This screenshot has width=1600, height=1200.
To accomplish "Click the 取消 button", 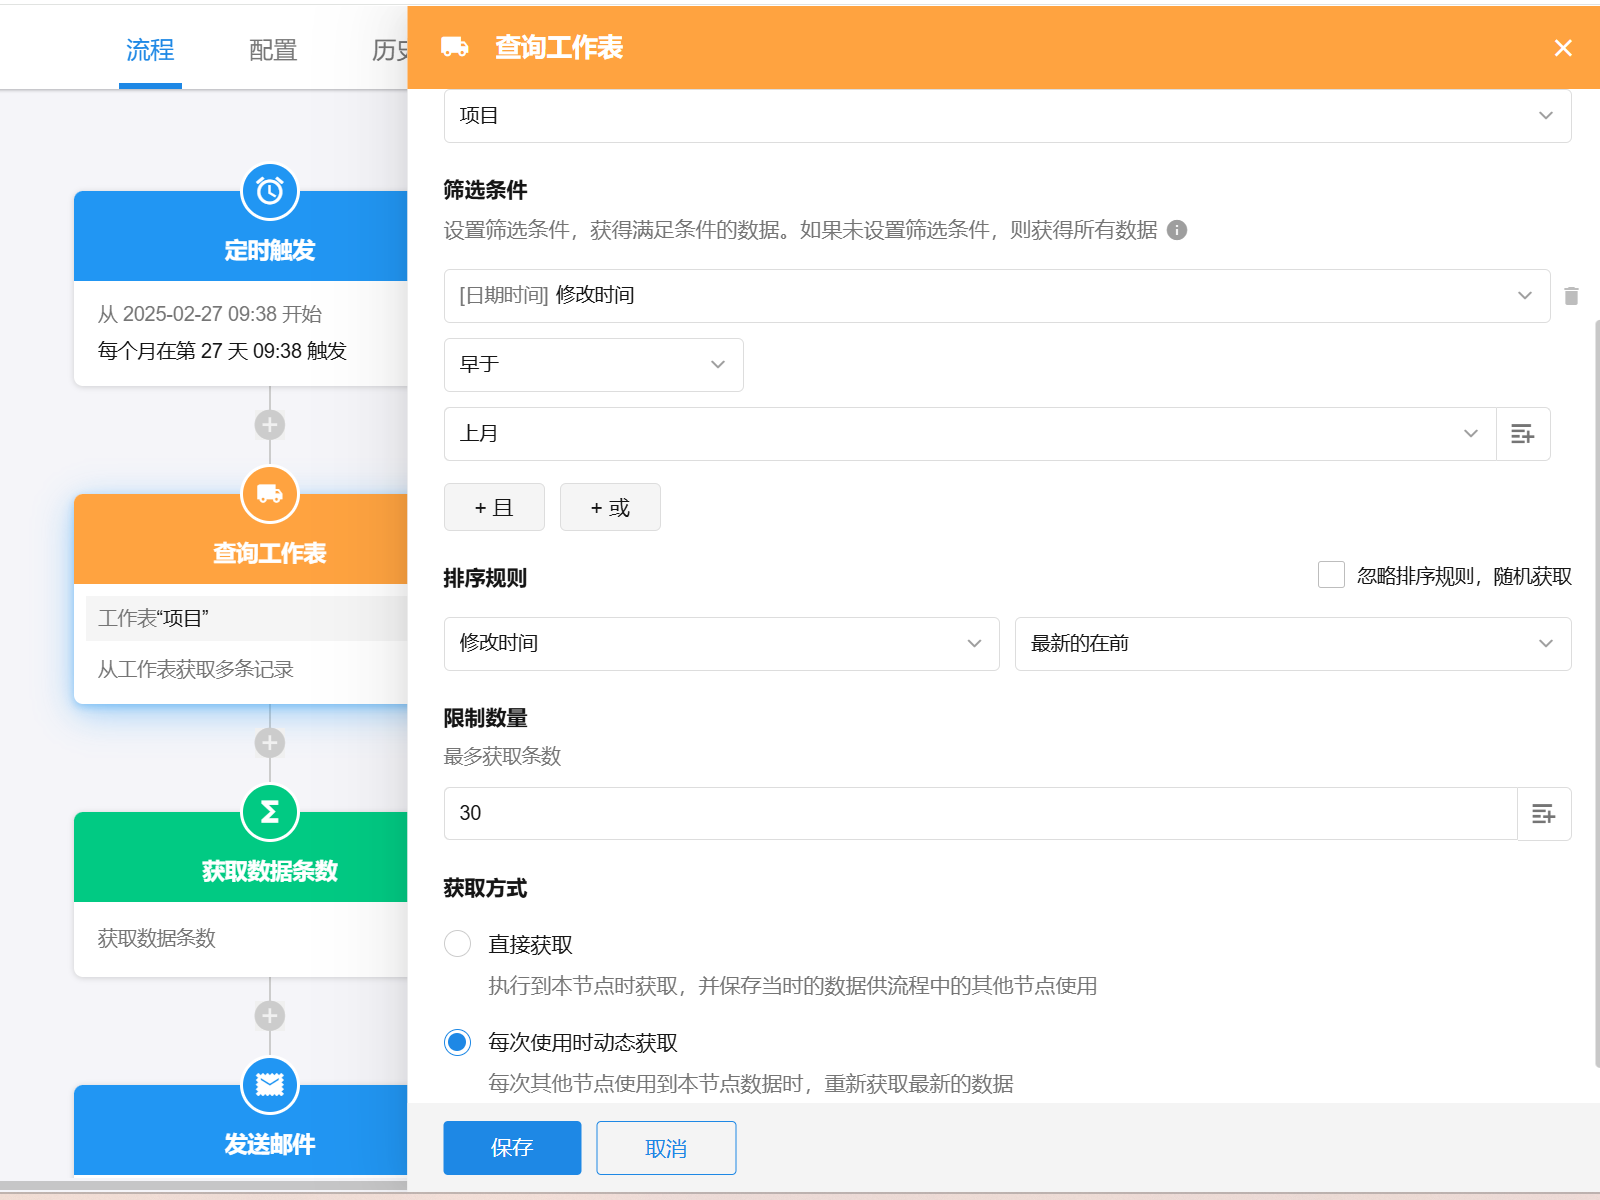I will pyautogui.click(x=666, y=1148).
